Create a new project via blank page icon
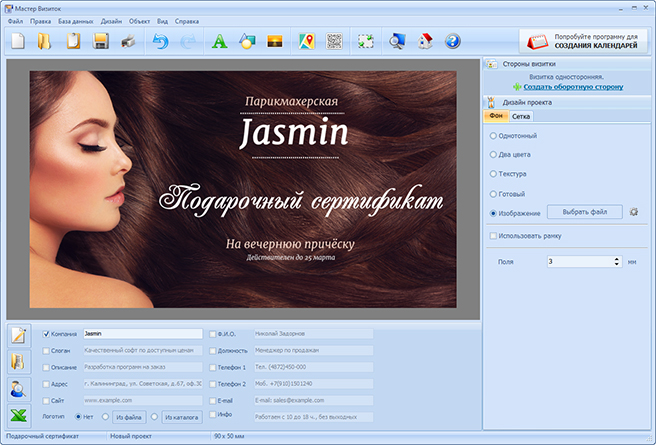Image resolution: width=656 pixels, height=445 pixels. click(18, 41)
